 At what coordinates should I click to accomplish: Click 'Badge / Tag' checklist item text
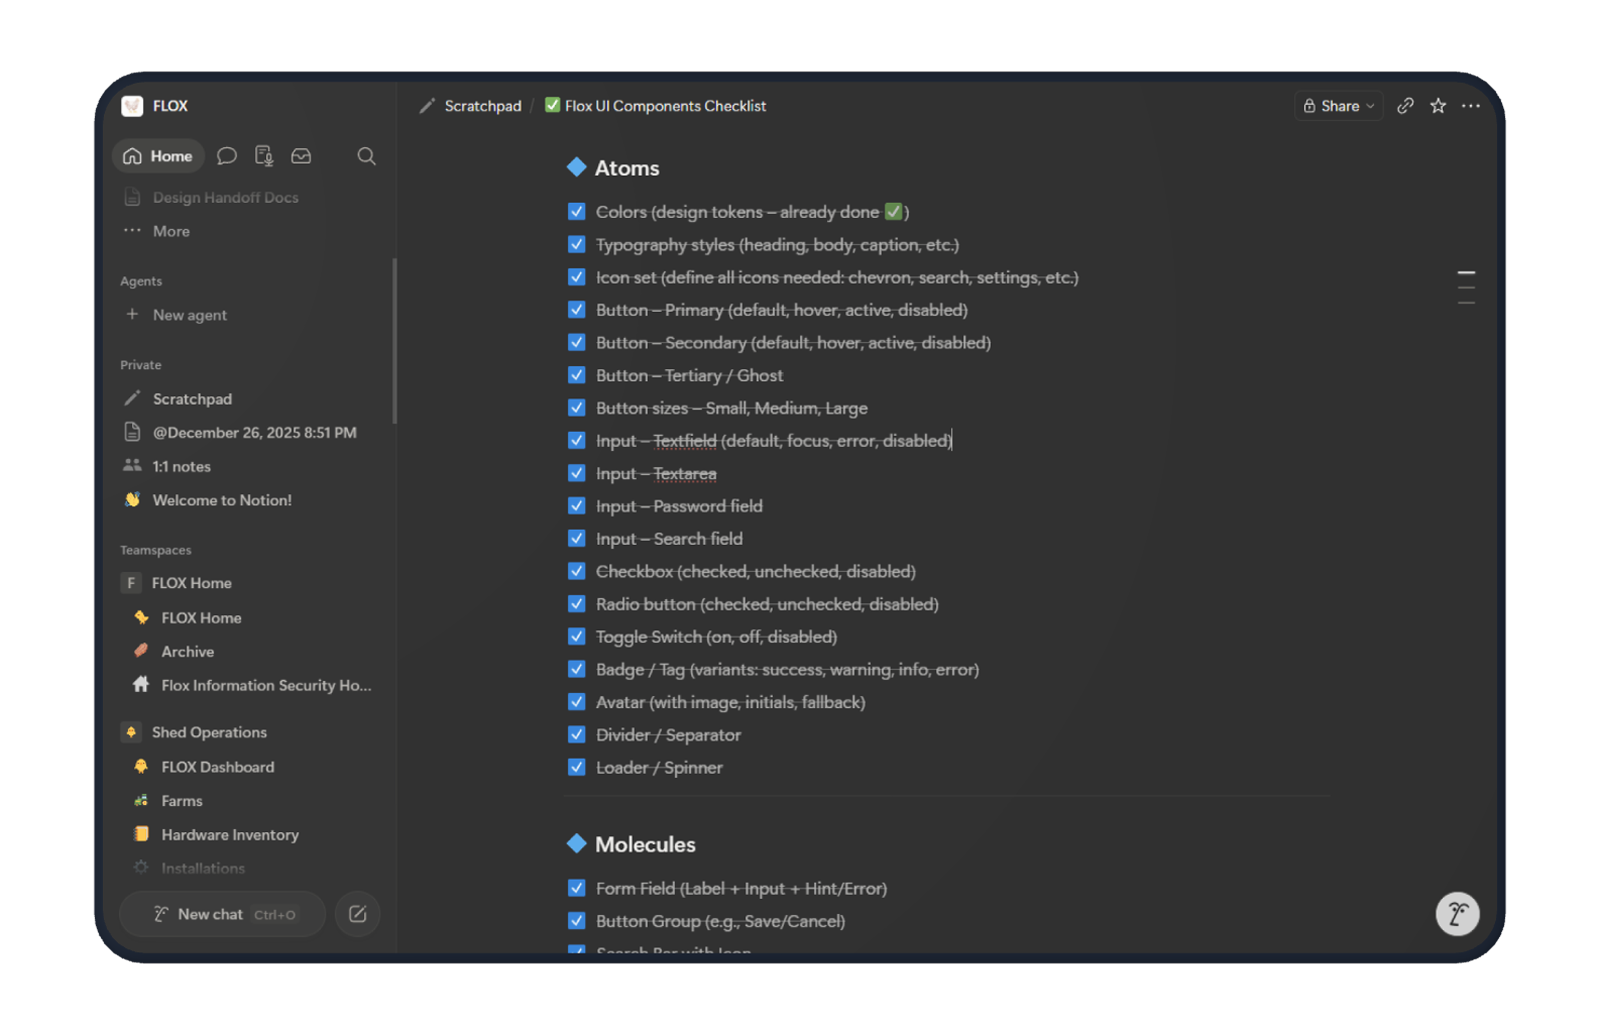787,669
